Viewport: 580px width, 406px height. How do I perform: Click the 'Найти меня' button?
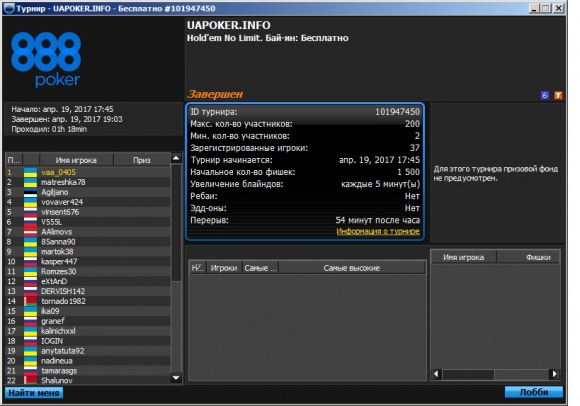(34, 393)
